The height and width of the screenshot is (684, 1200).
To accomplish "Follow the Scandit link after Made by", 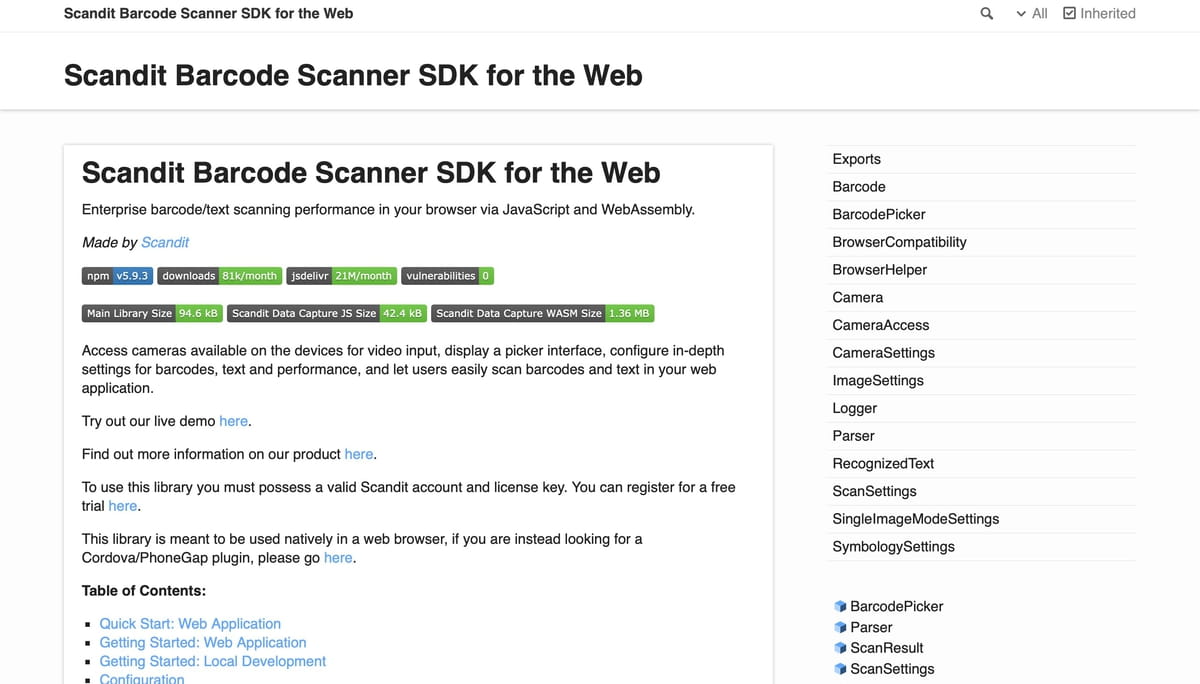I will [165, 243].
